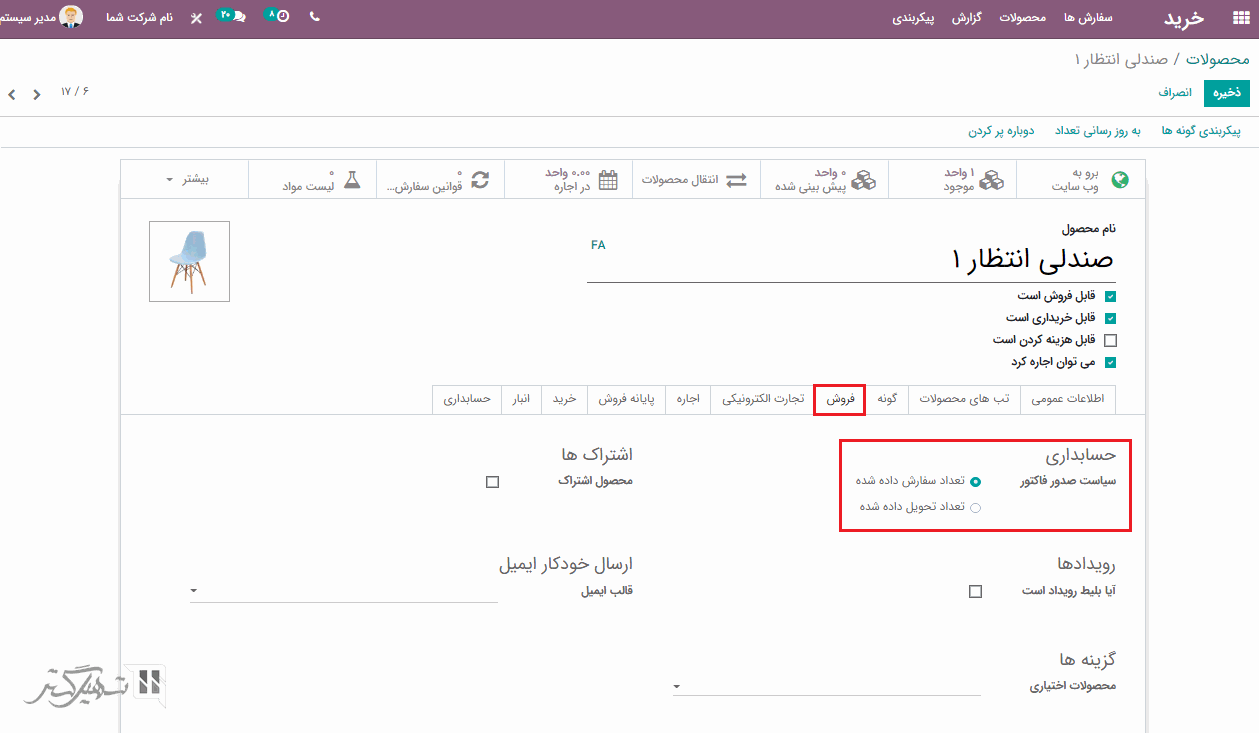Click the bill of materials flask icon
This screenshot has width=1259, height=733.
tap(351, 180)
